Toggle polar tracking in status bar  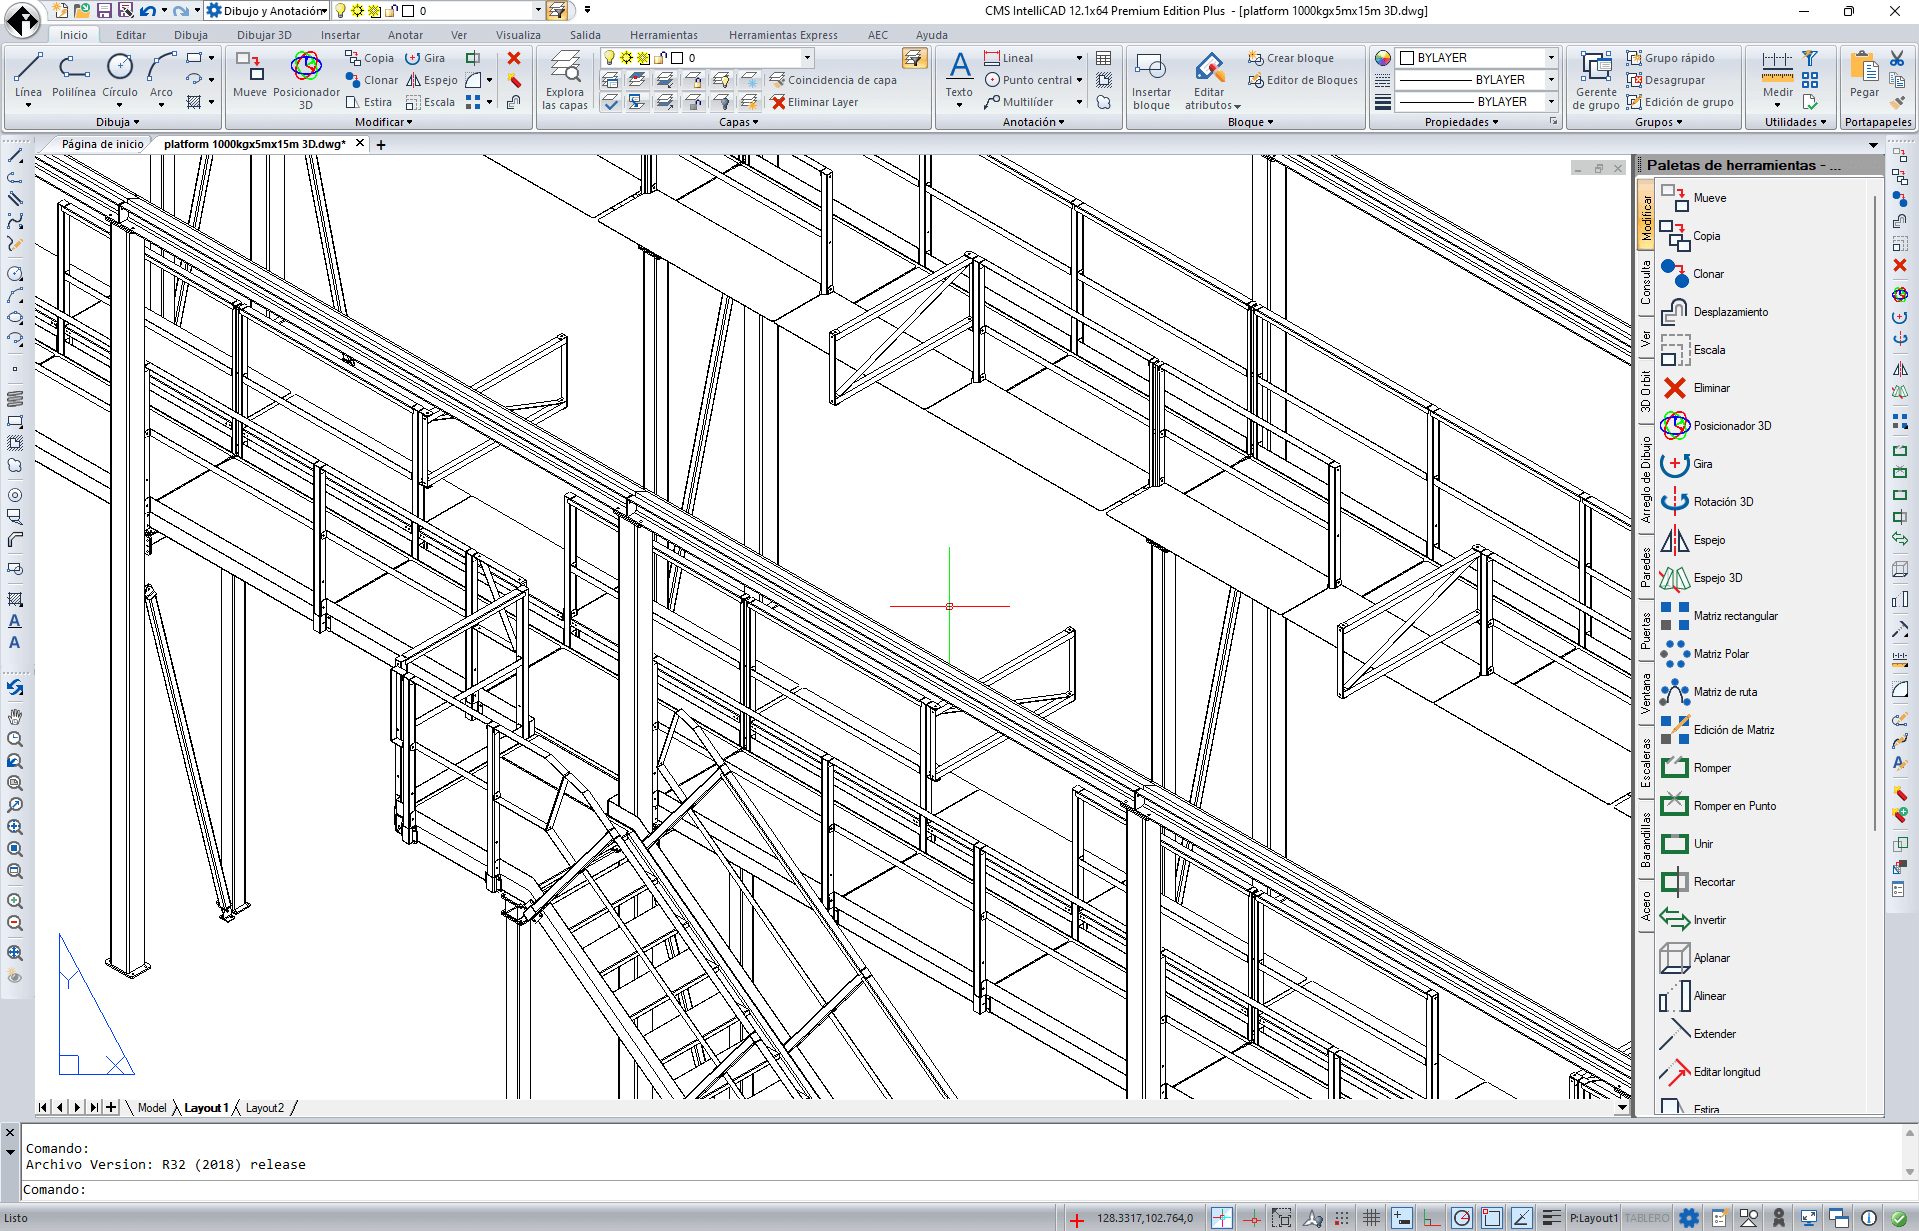click(1461, 1218)
